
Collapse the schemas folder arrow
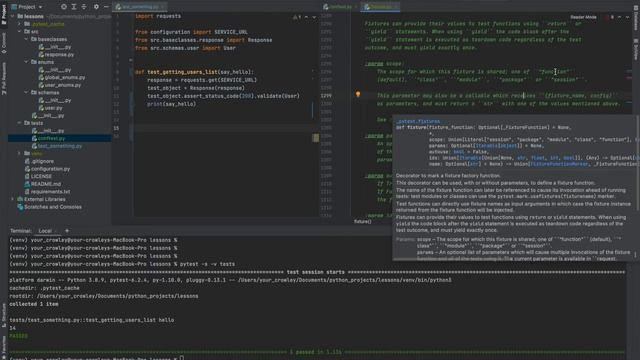(x=26, y=93)
